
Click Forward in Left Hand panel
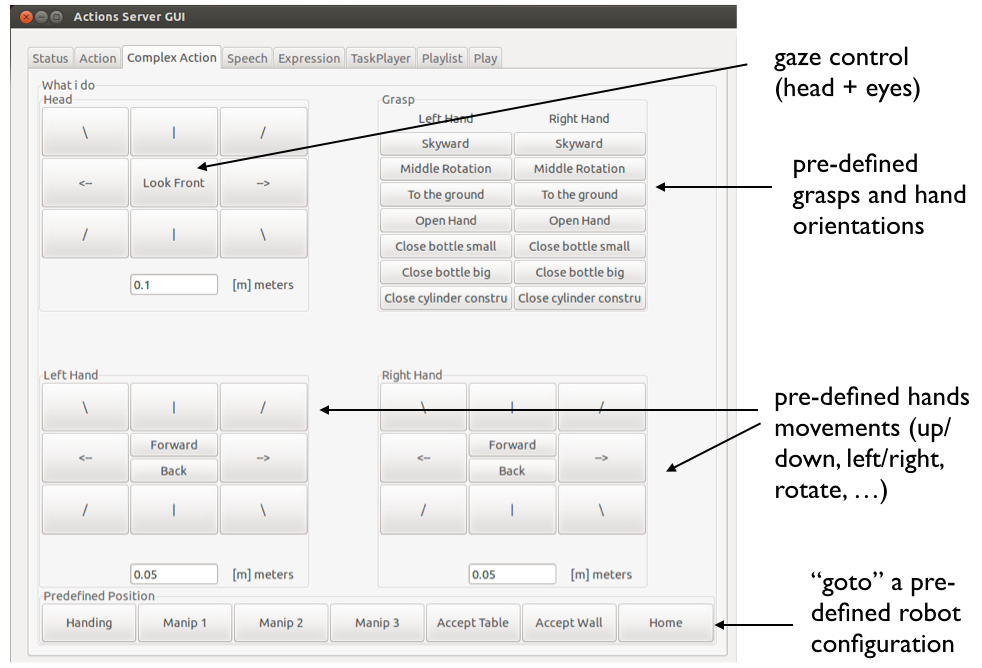pyautogui.click(x=173, y=445)
